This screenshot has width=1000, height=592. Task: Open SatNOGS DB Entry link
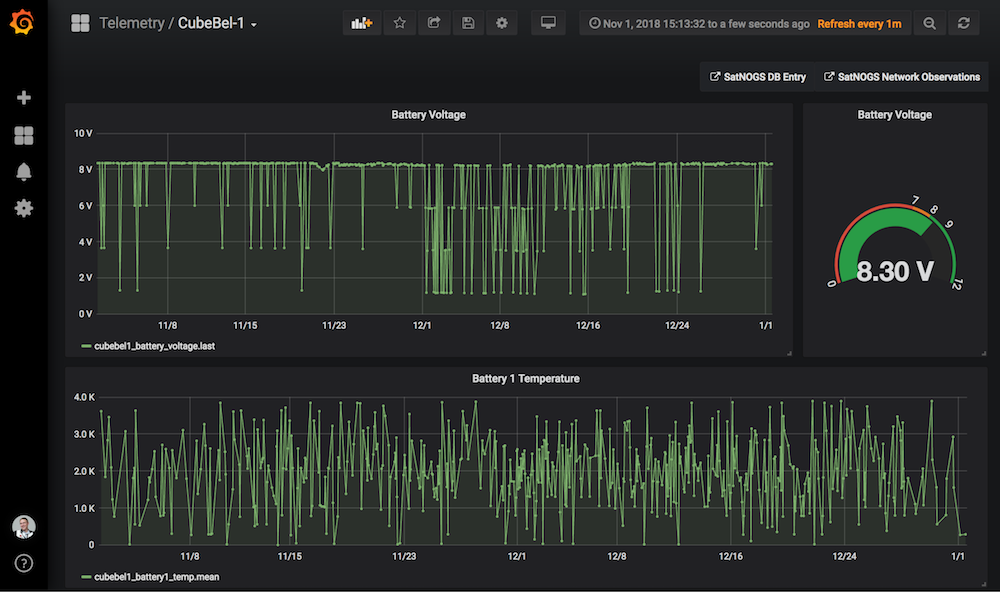[x=758, y=77]
